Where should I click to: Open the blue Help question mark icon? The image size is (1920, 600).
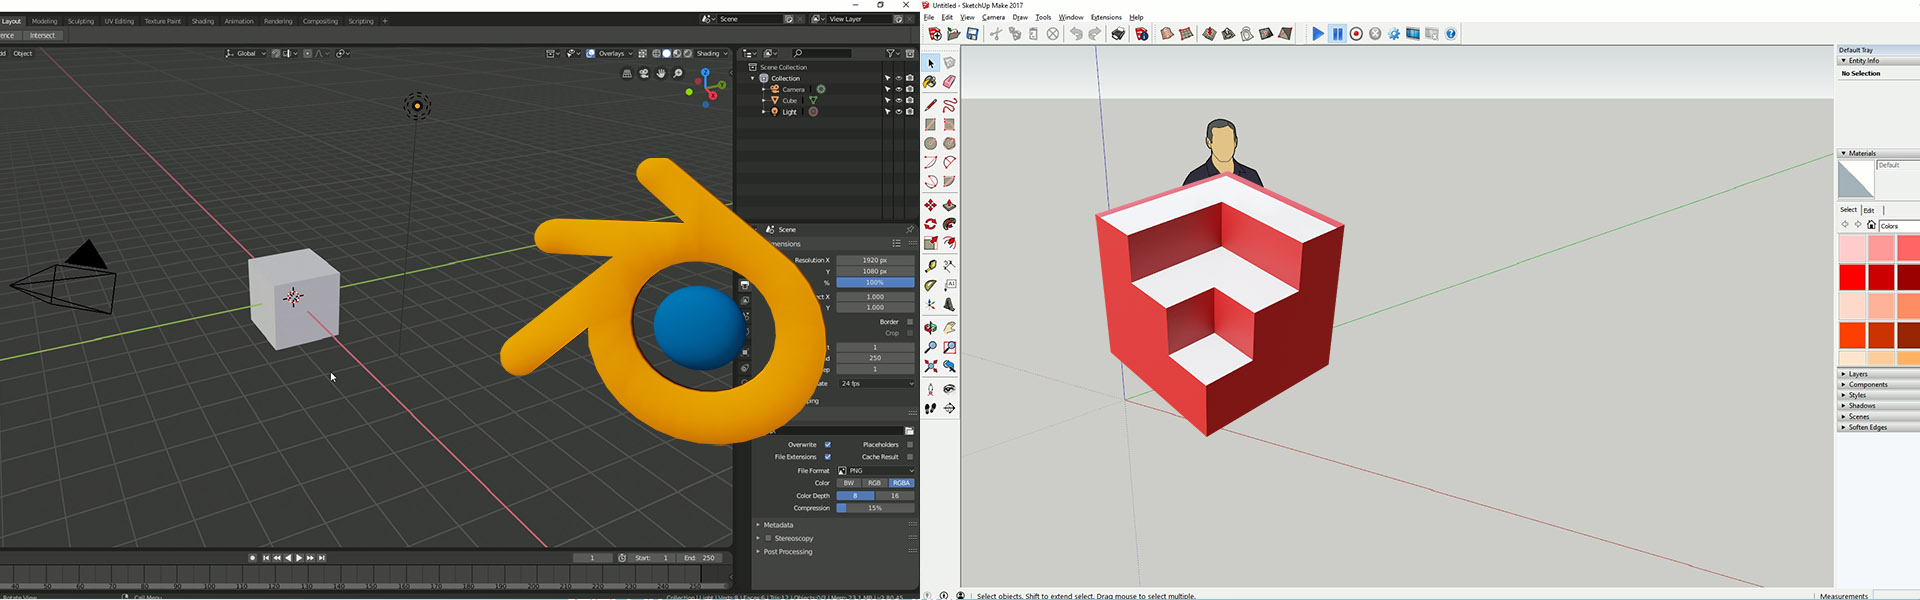[1451, 34]
